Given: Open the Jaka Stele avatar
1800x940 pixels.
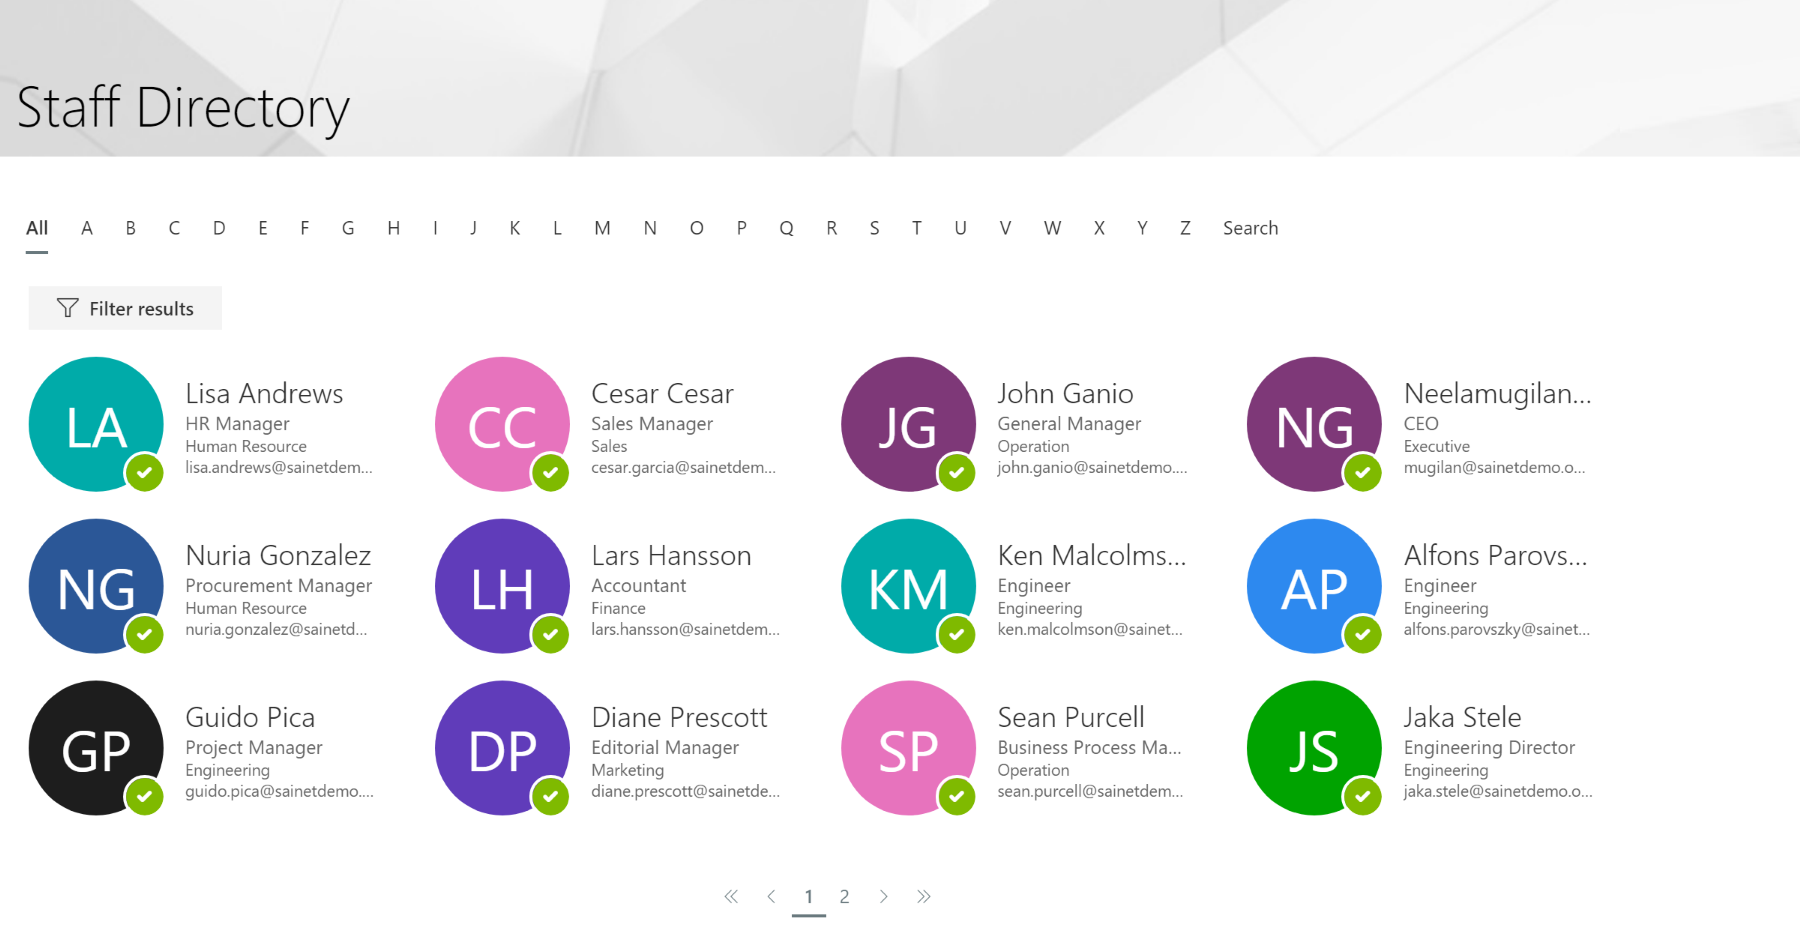Looking at the screenshot, I should coord(1314,748).
